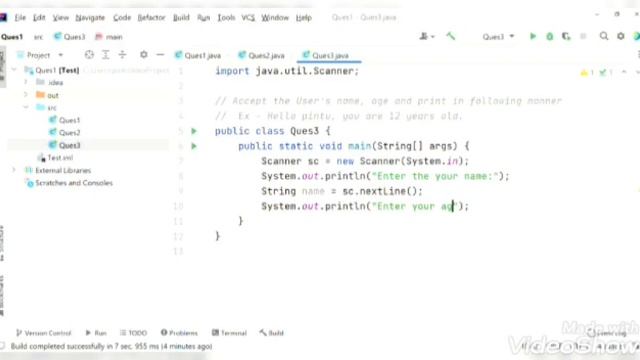Click run gutter arrow beside main method
This screenshot has height=360, width=640.
pos(194,146)
